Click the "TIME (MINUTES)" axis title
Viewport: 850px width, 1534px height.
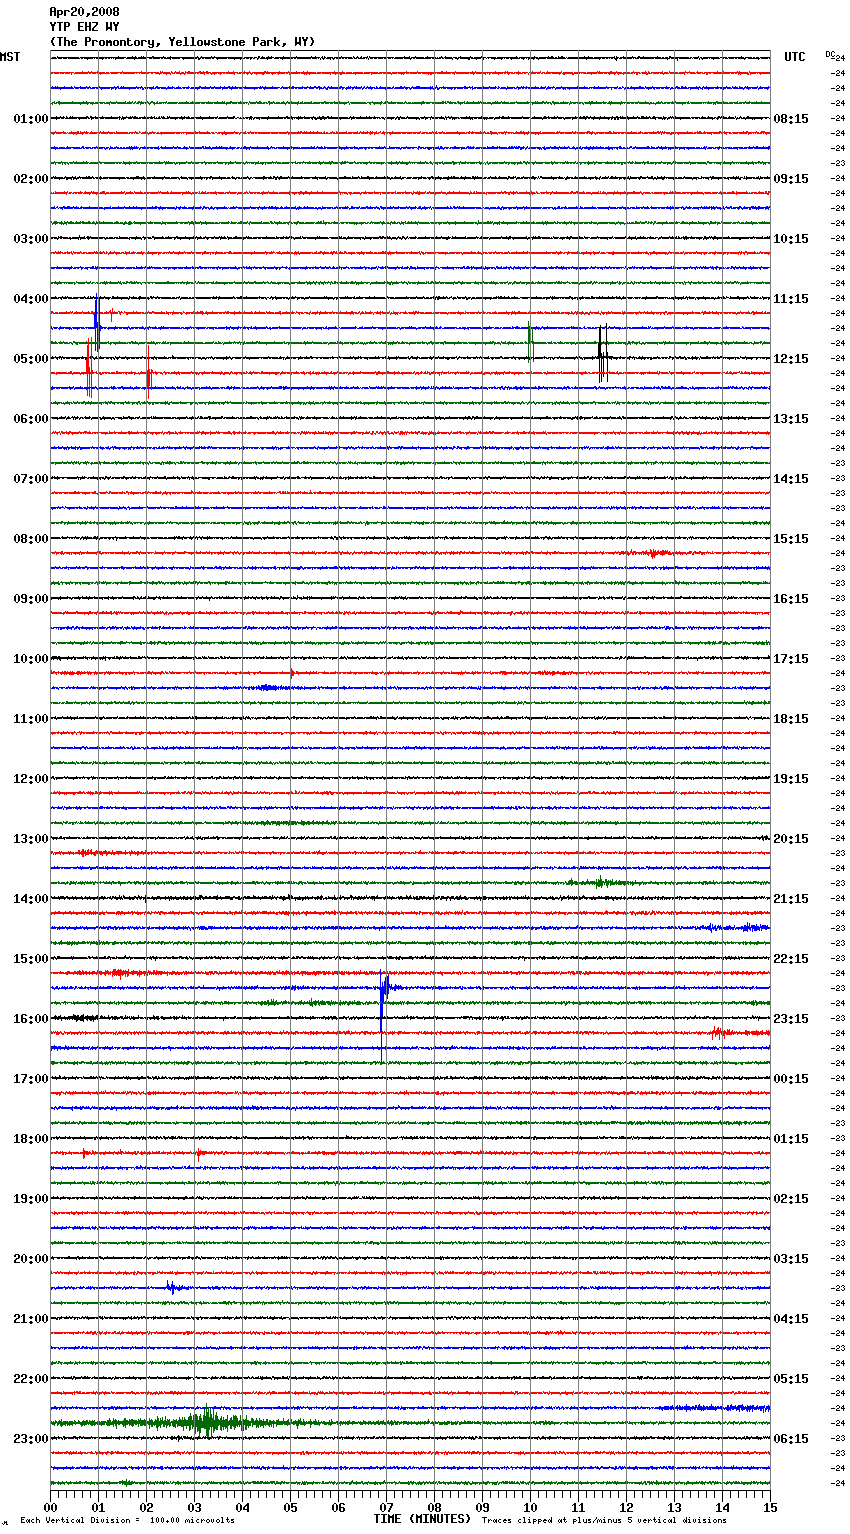[x=422, y=1518]
